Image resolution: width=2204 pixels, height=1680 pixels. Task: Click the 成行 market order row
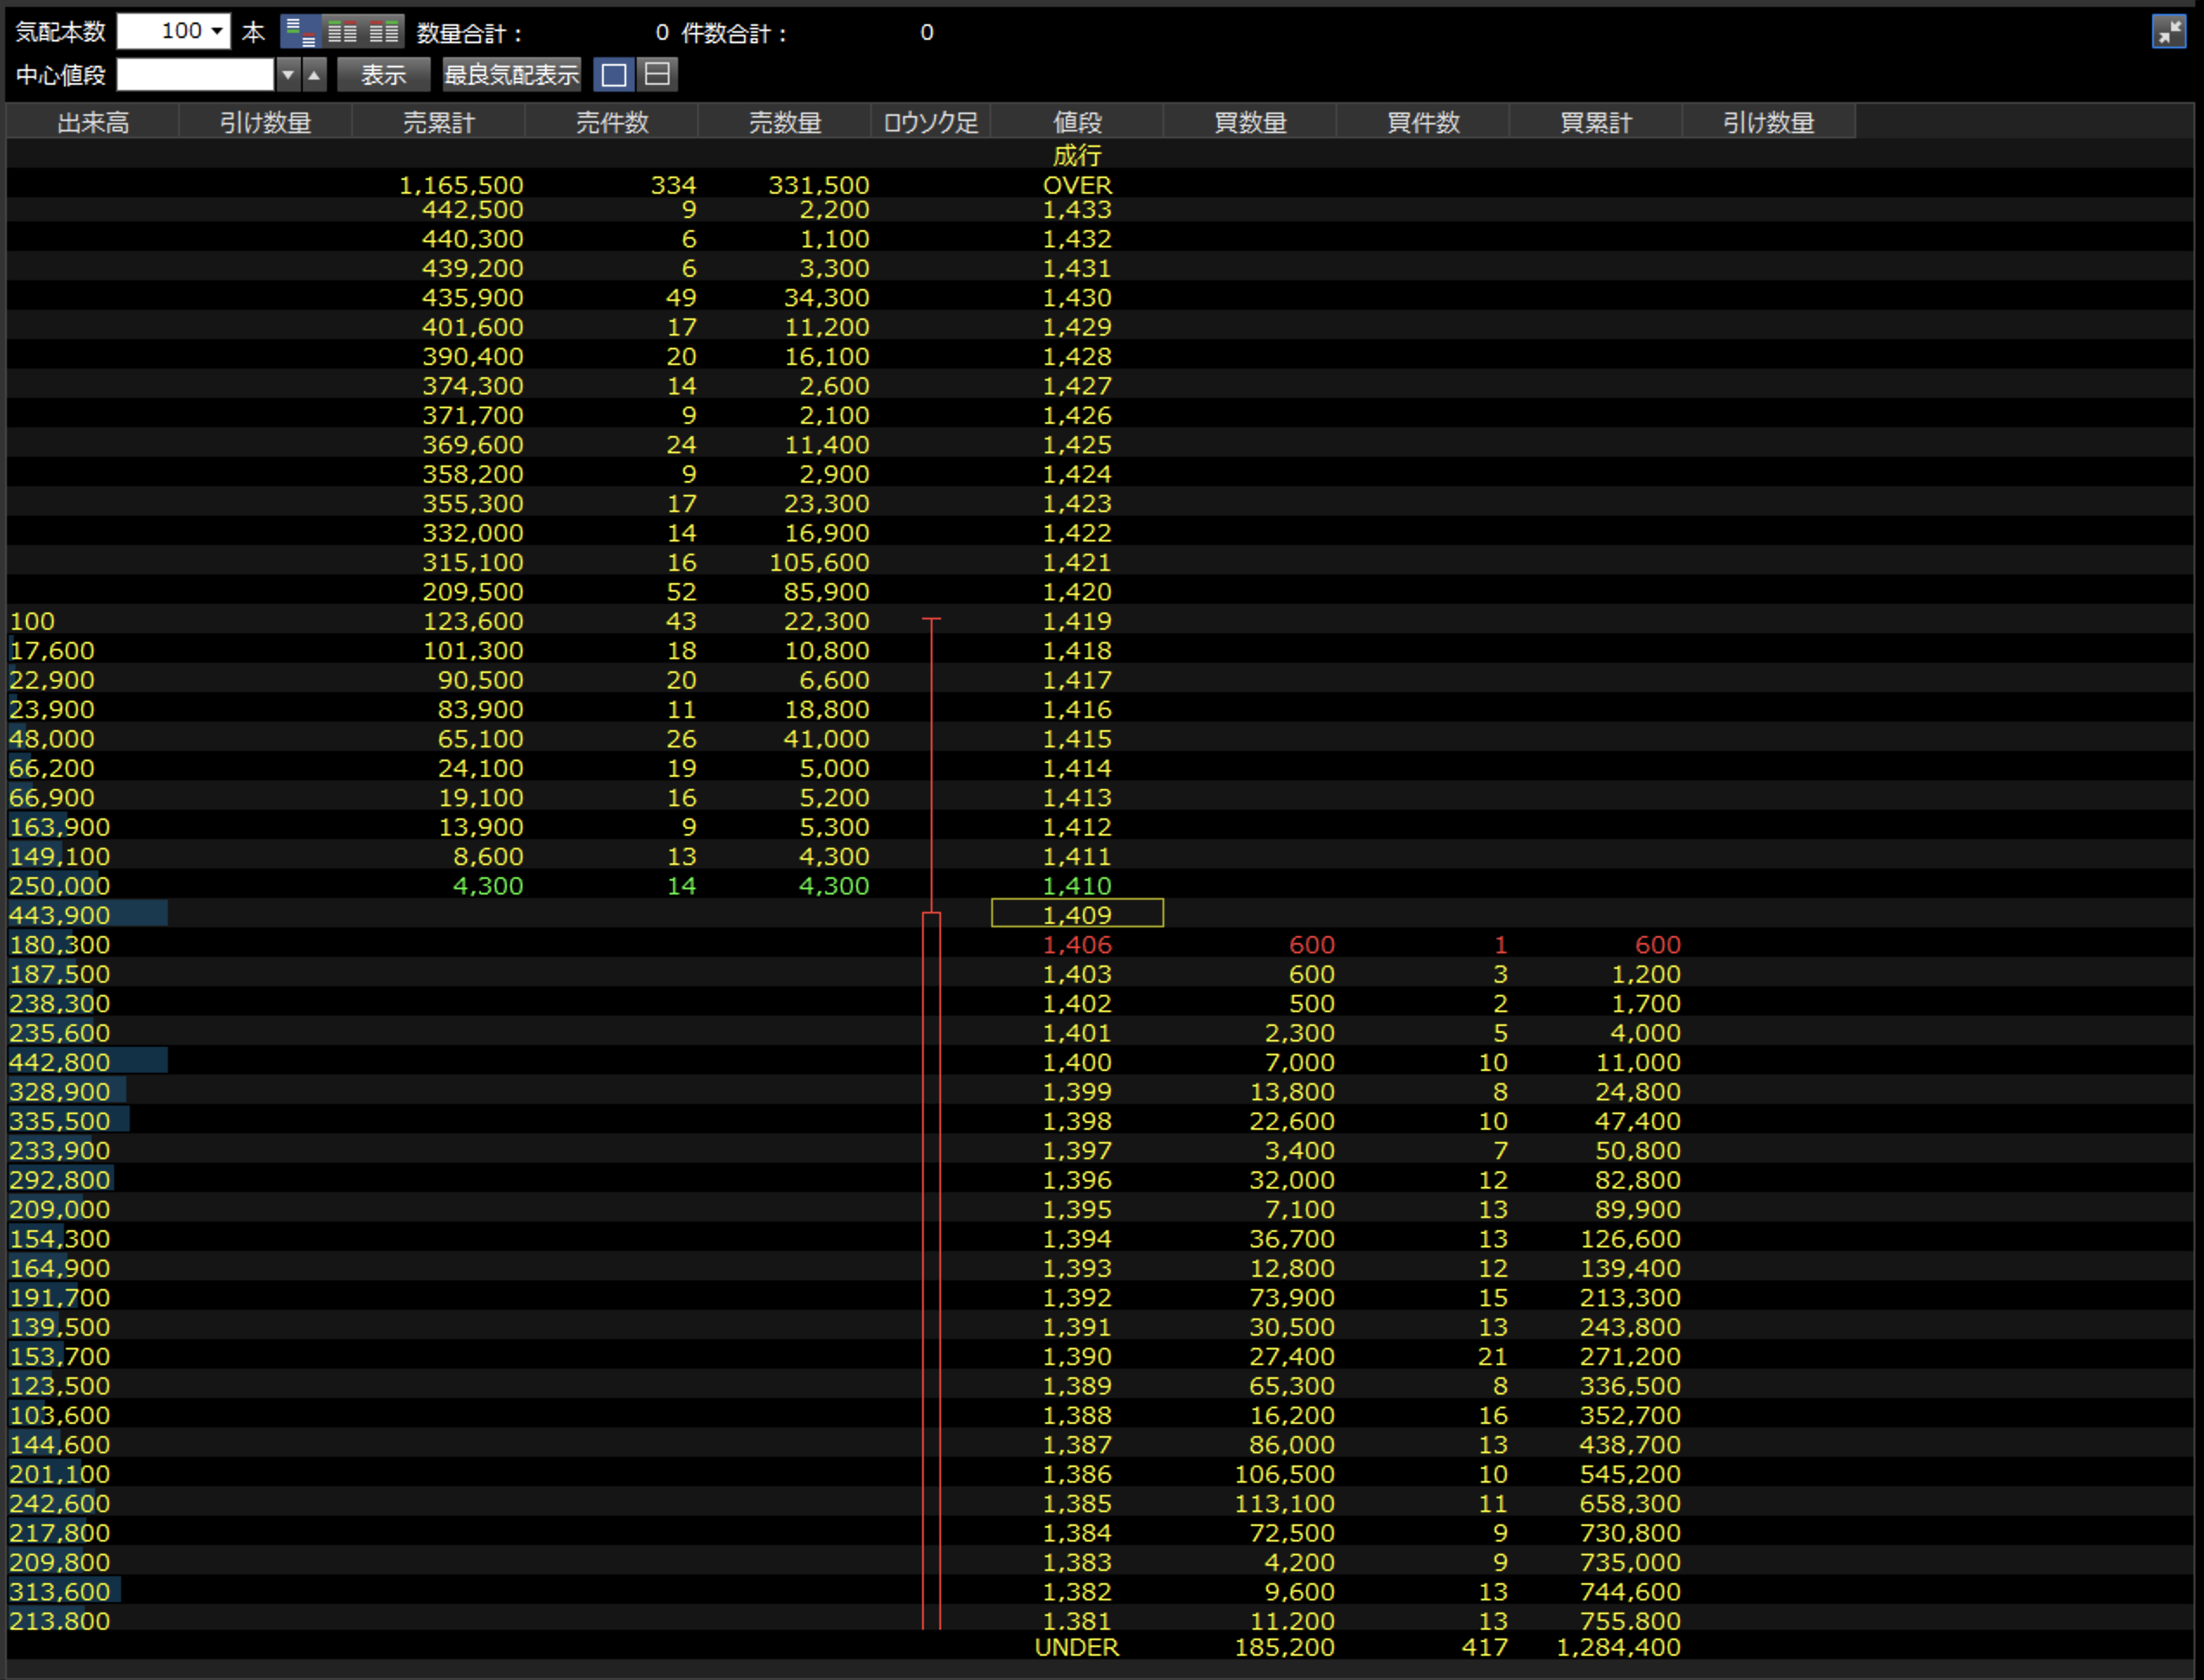(1077, 155)
